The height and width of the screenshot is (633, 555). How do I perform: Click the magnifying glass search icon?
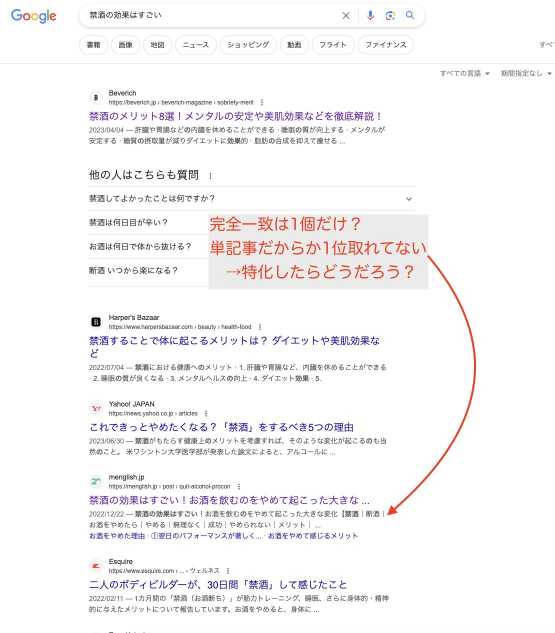coord(410,15)
